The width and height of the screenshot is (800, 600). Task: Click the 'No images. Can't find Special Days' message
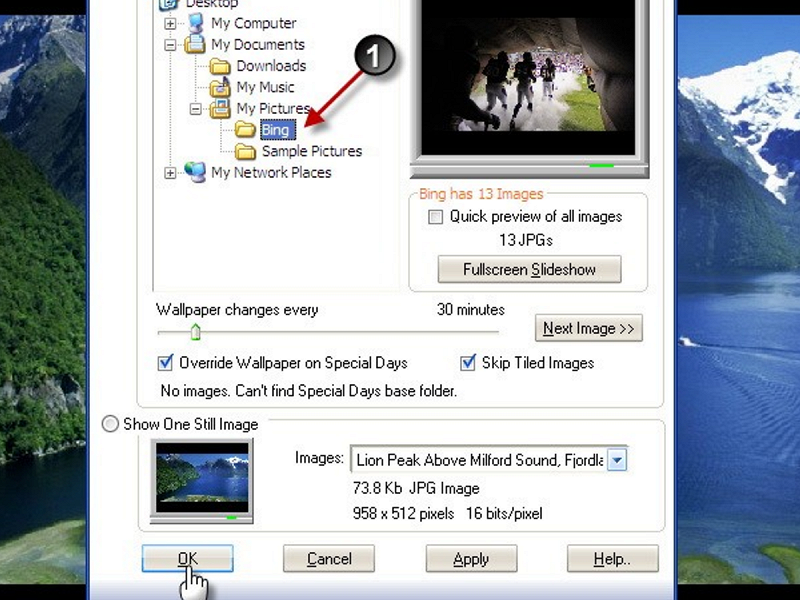tap(309, 391)
